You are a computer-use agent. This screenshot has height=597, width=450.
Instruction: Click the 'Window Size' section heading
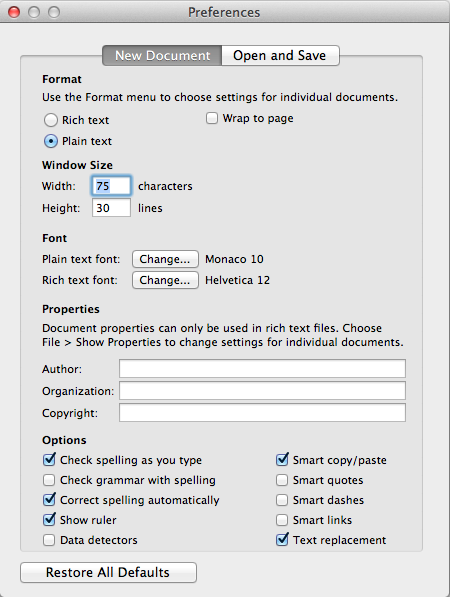[77, 165]
